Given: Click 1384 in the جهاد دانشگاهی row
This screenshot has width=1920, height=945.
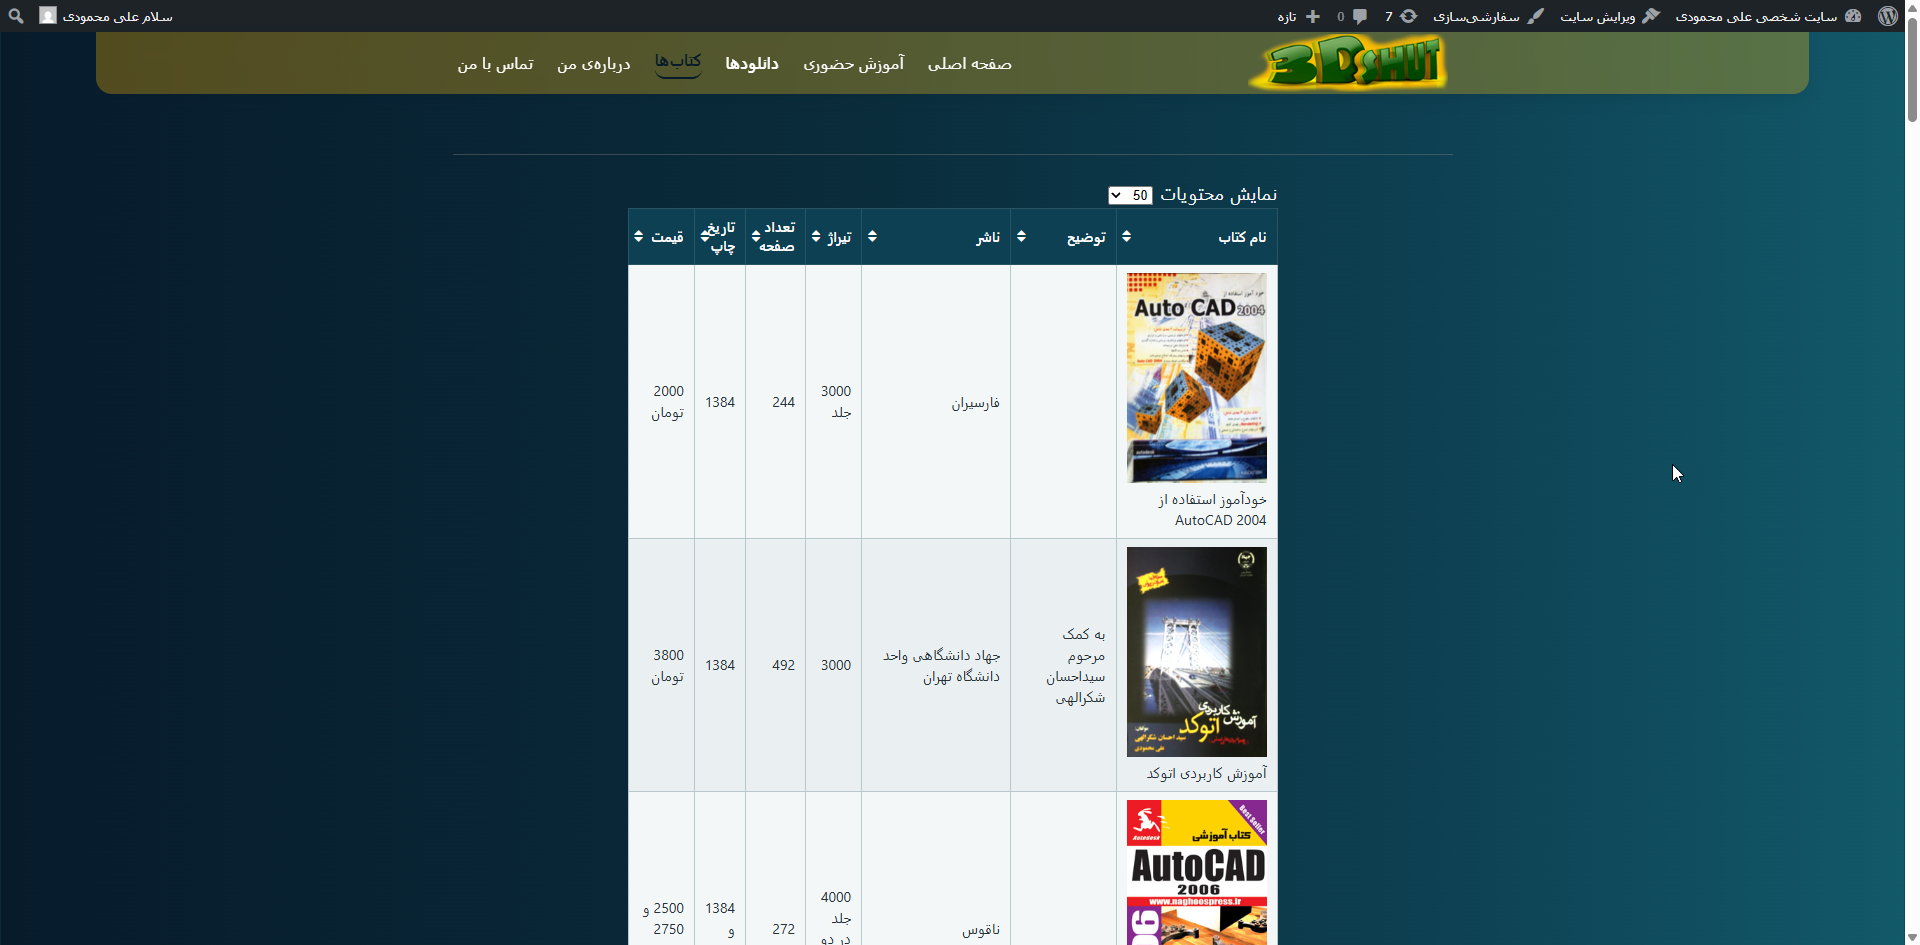Looking at the screenshot, I should click(x=720, y=665).
